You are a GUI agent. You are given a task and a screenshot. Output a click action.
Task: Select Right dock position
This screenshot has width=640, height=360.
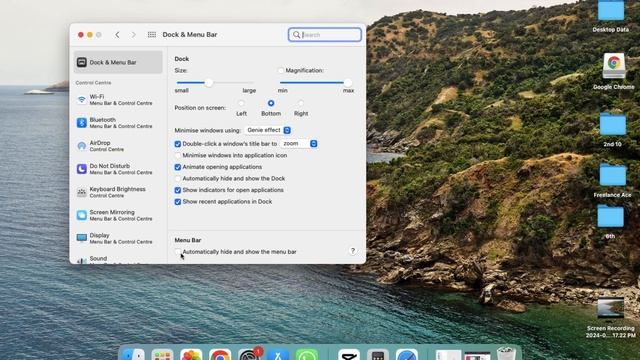point(301,103)
